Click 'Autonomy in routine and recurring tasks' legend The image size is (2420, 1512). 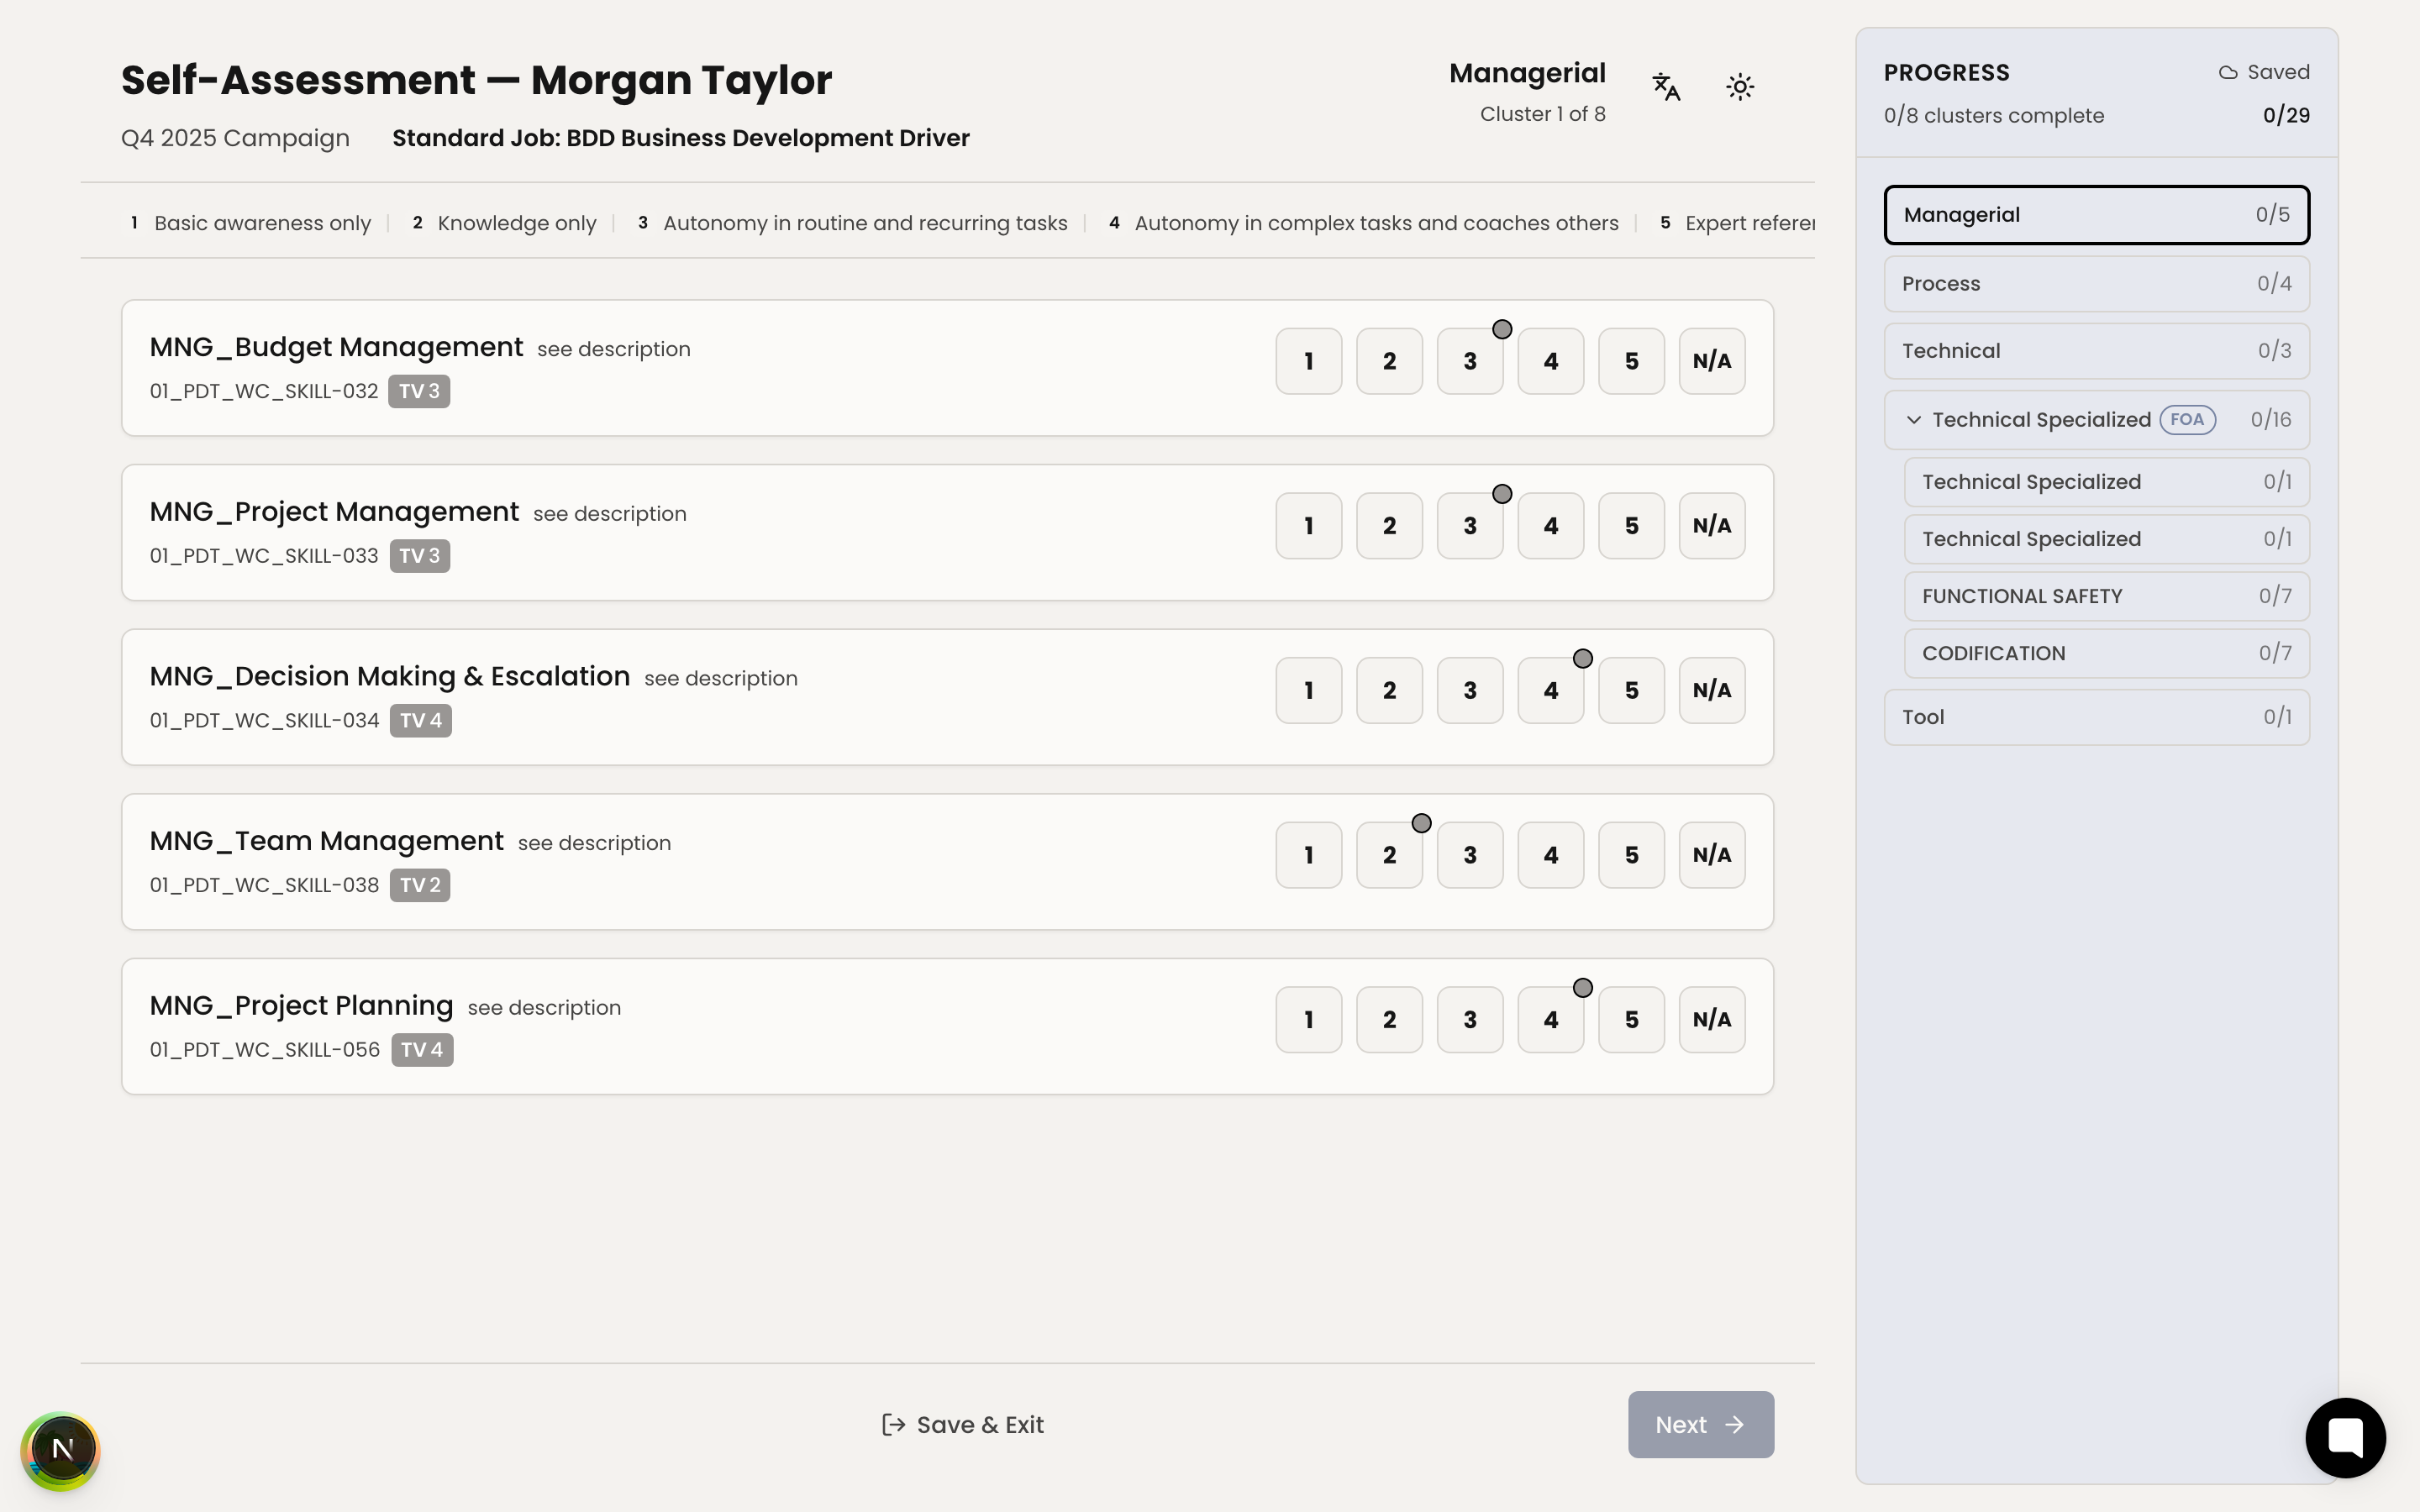coord(865,223)
